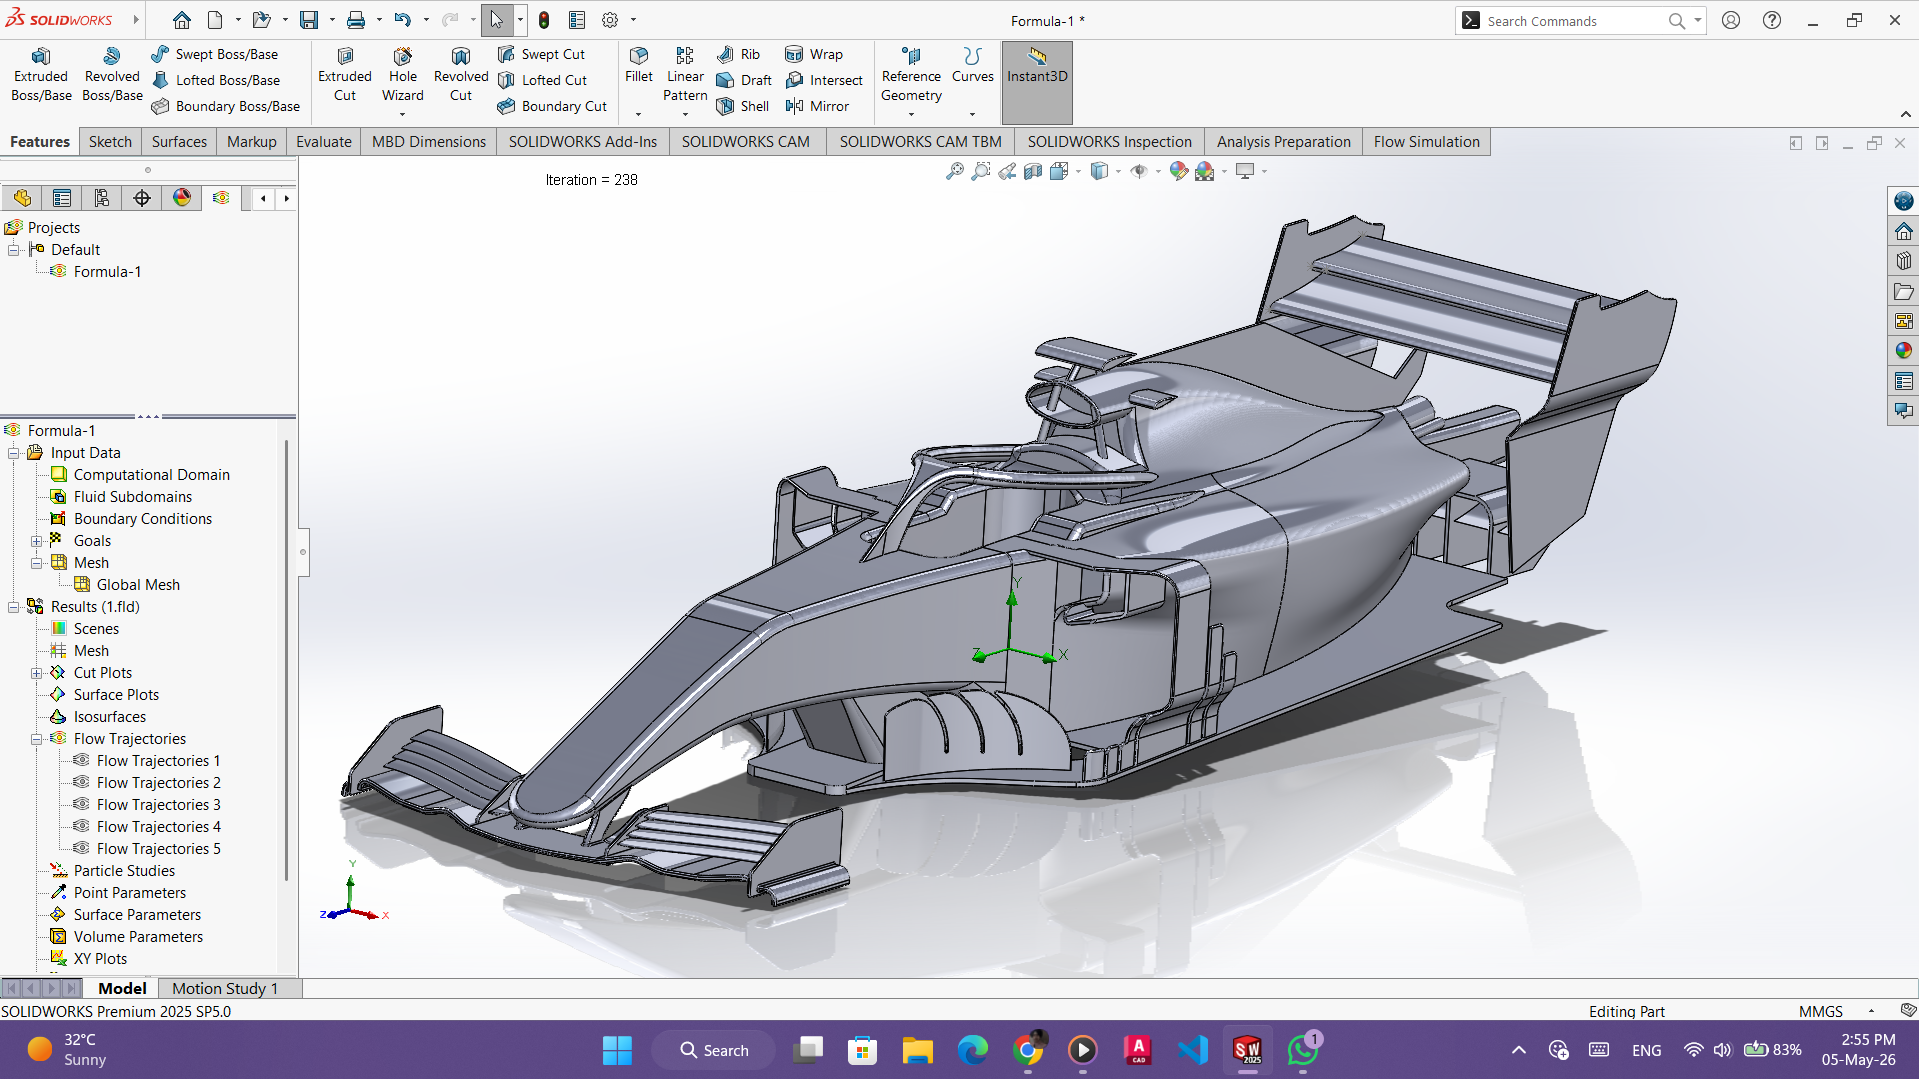Screen dimensions: 1919x1079
Task: Open the Surfaces tab
Action: [x=179, y=142]
